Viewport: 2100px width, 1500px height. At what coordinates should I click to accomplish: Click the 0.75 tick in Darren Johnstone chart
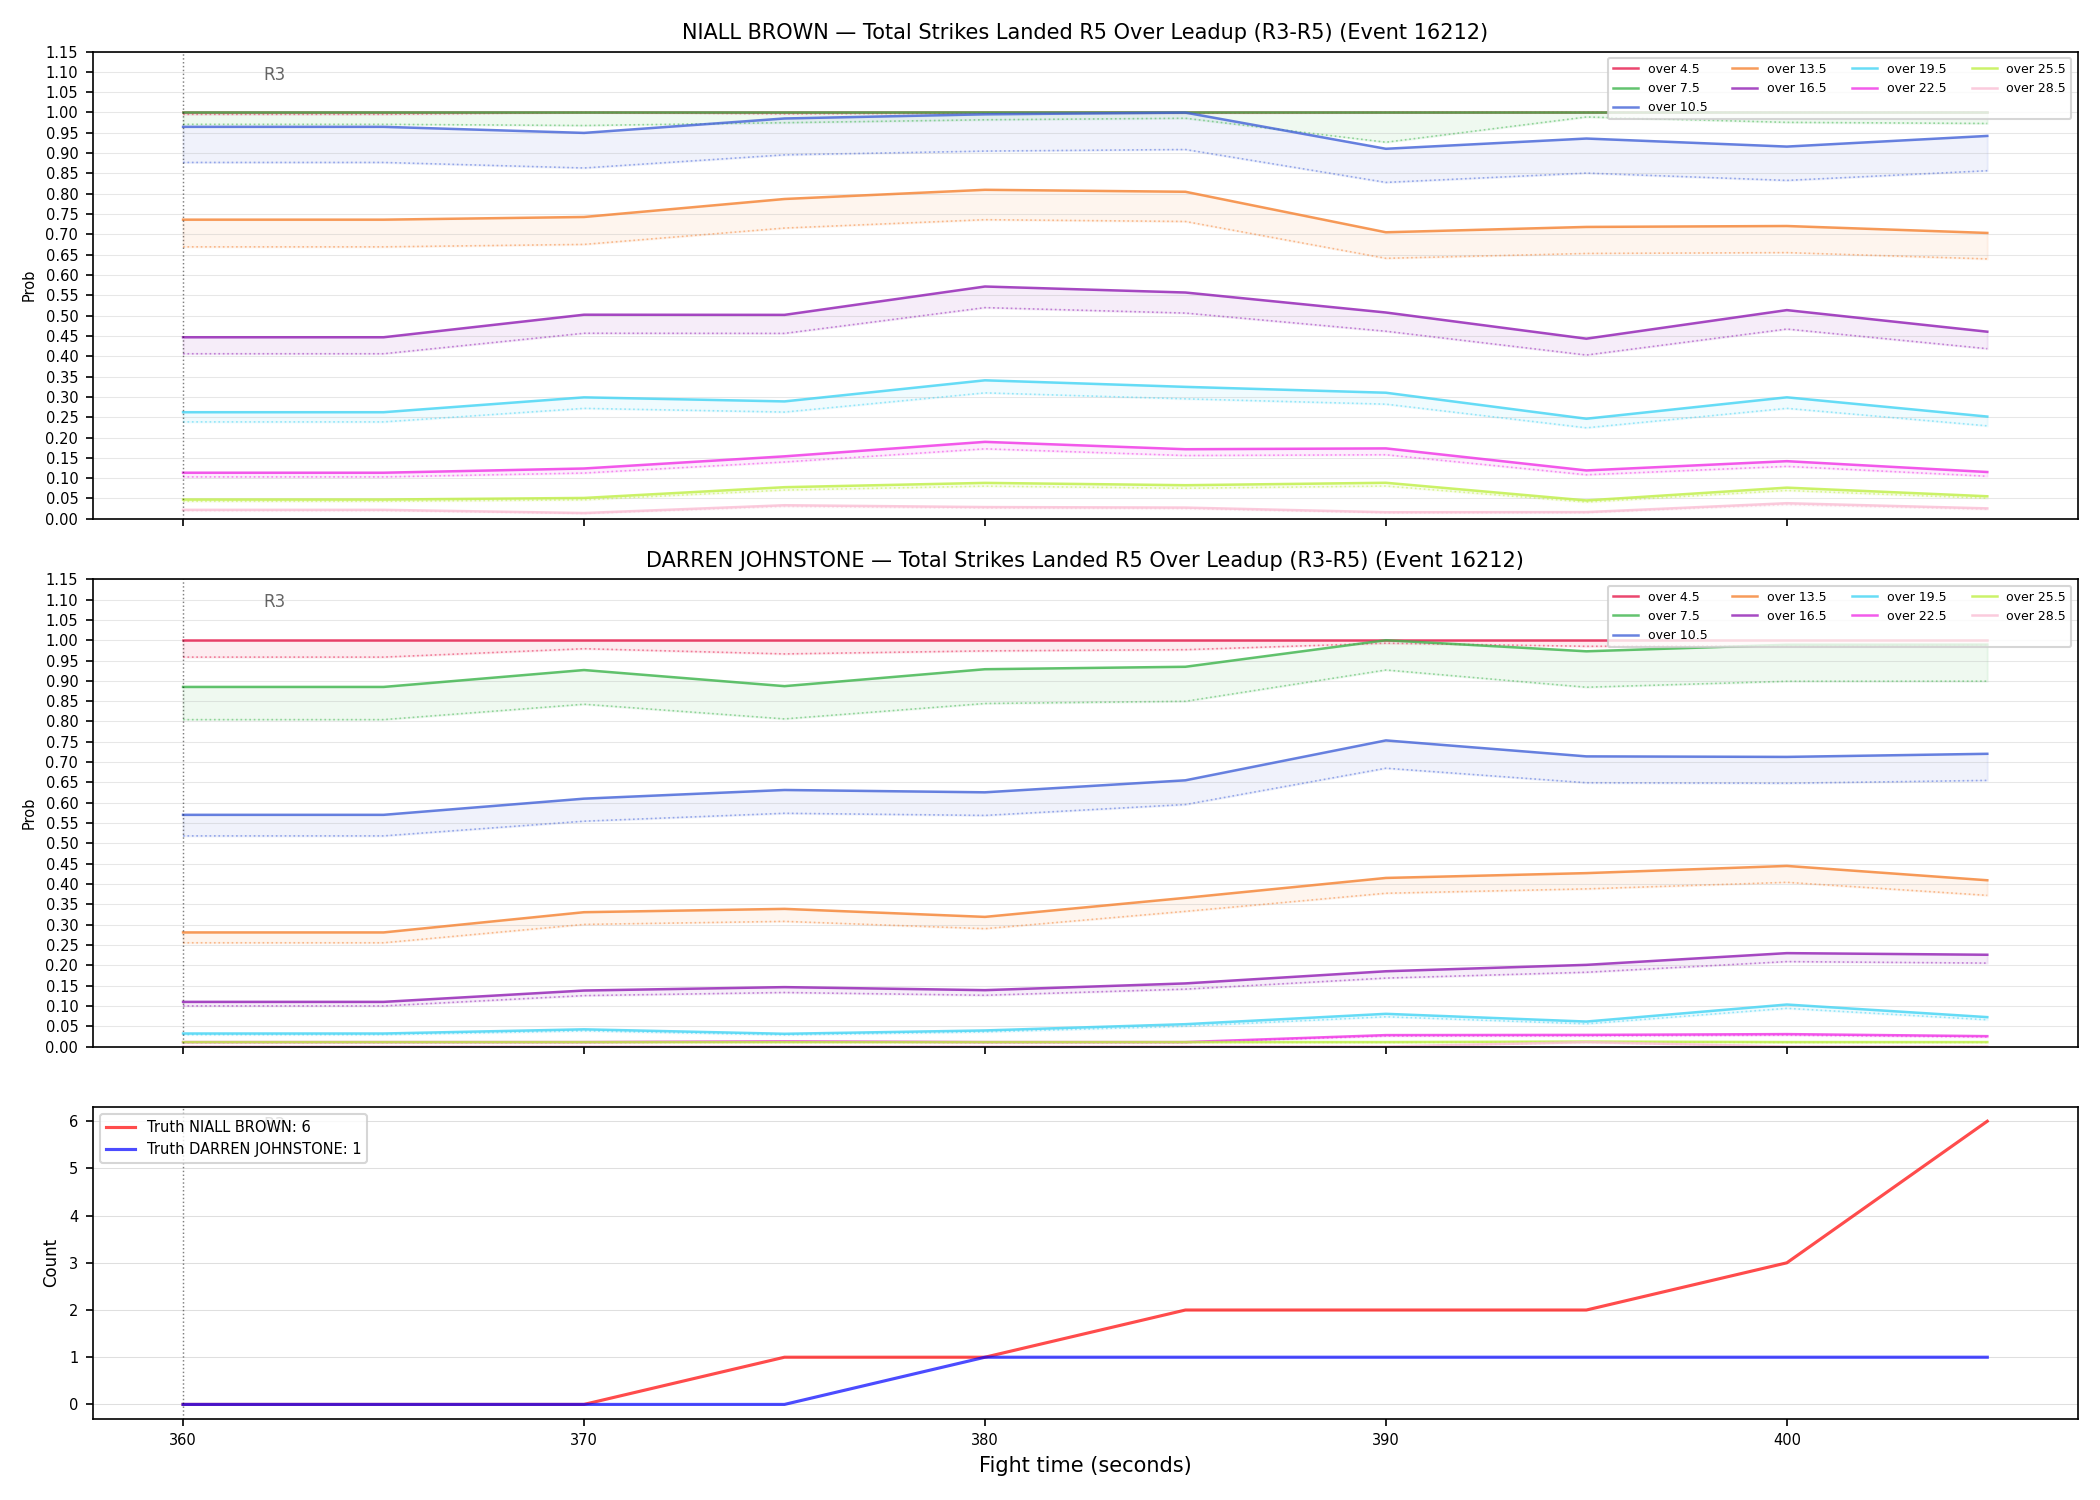(x=63, y=742)
